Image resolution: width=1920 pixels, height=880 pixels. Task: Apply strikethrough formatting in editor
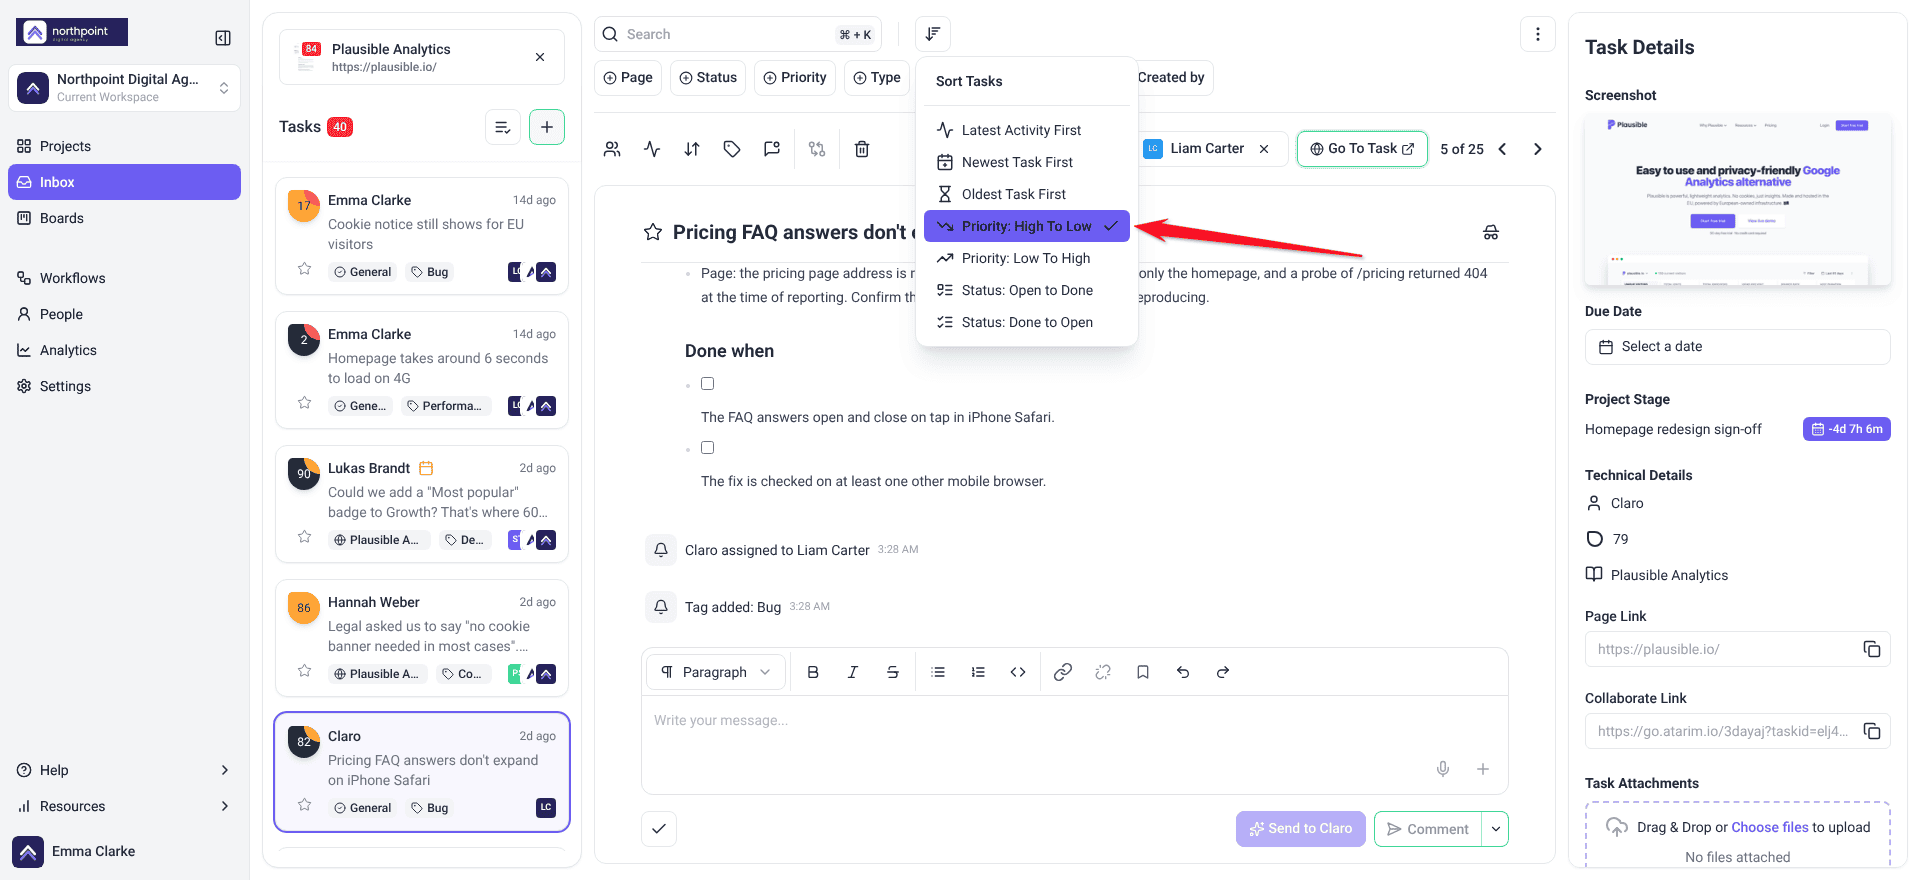click(x=893, y=672)
